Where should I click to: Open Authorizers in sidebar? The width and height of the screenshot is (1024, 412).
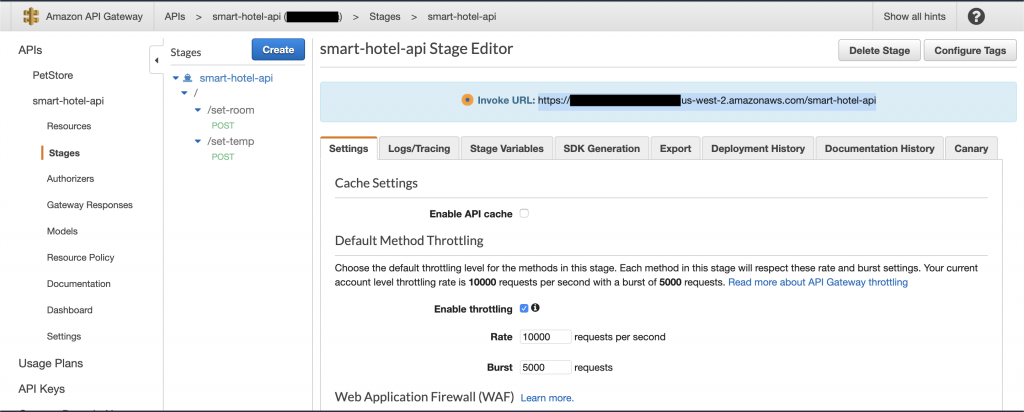point(71,178)
